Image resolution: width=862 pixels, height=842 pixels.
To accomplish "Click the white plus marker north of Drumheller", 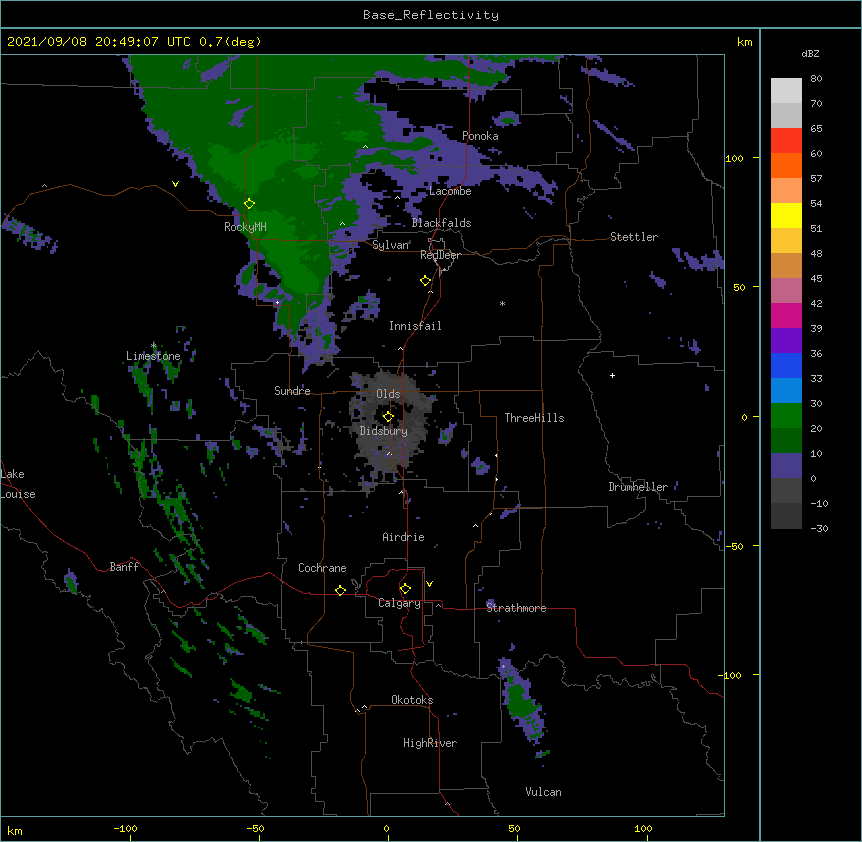I will tap(612, 375).
